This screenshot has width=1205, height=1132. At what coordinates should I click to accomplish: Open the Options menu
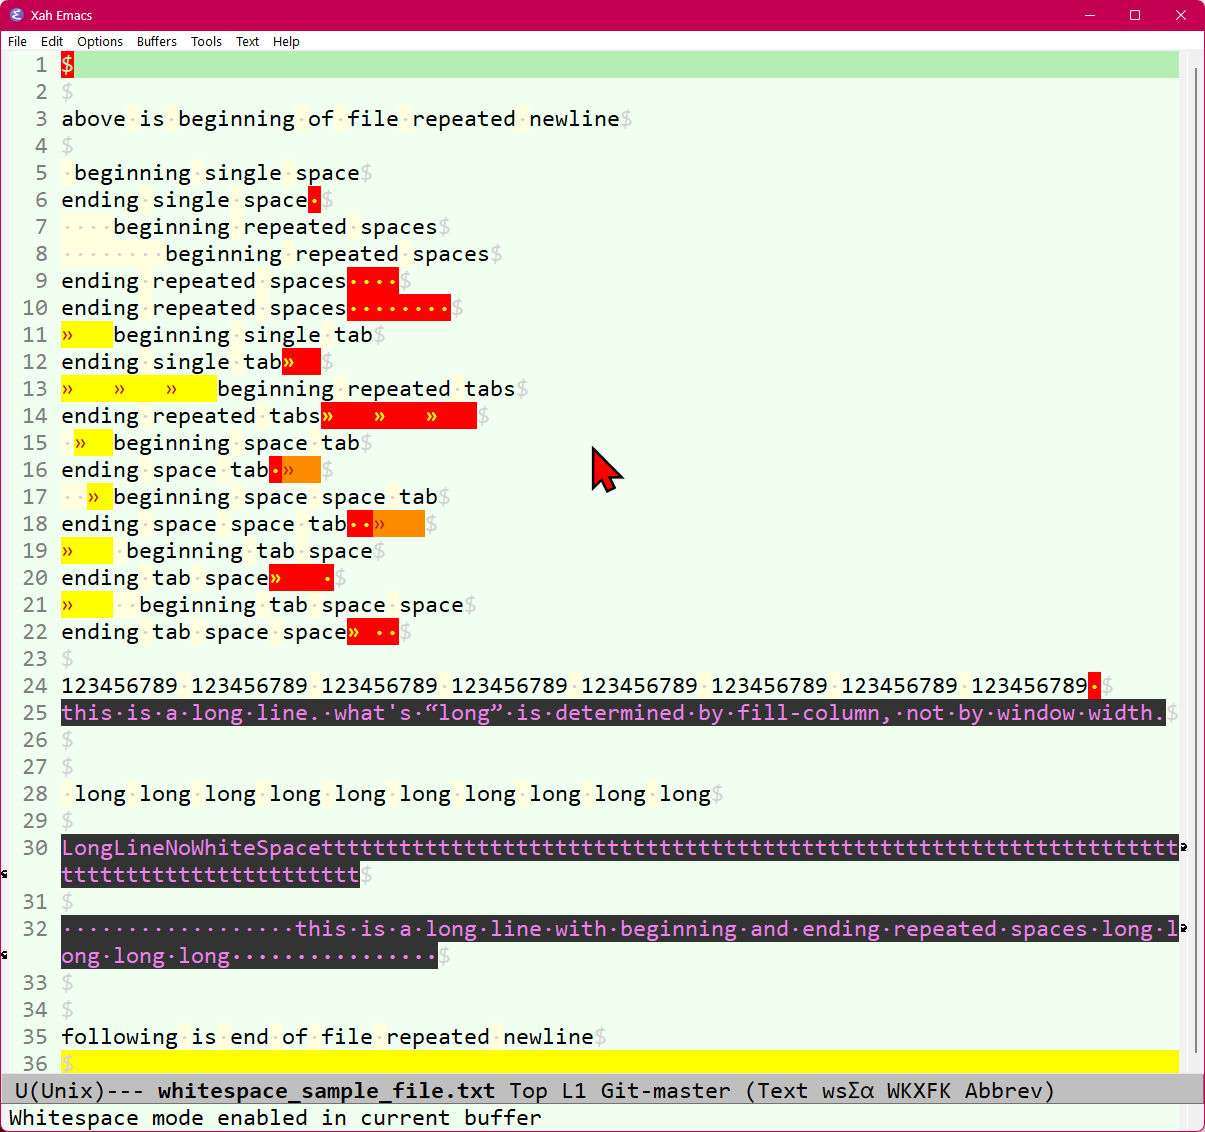coord(100,41)
